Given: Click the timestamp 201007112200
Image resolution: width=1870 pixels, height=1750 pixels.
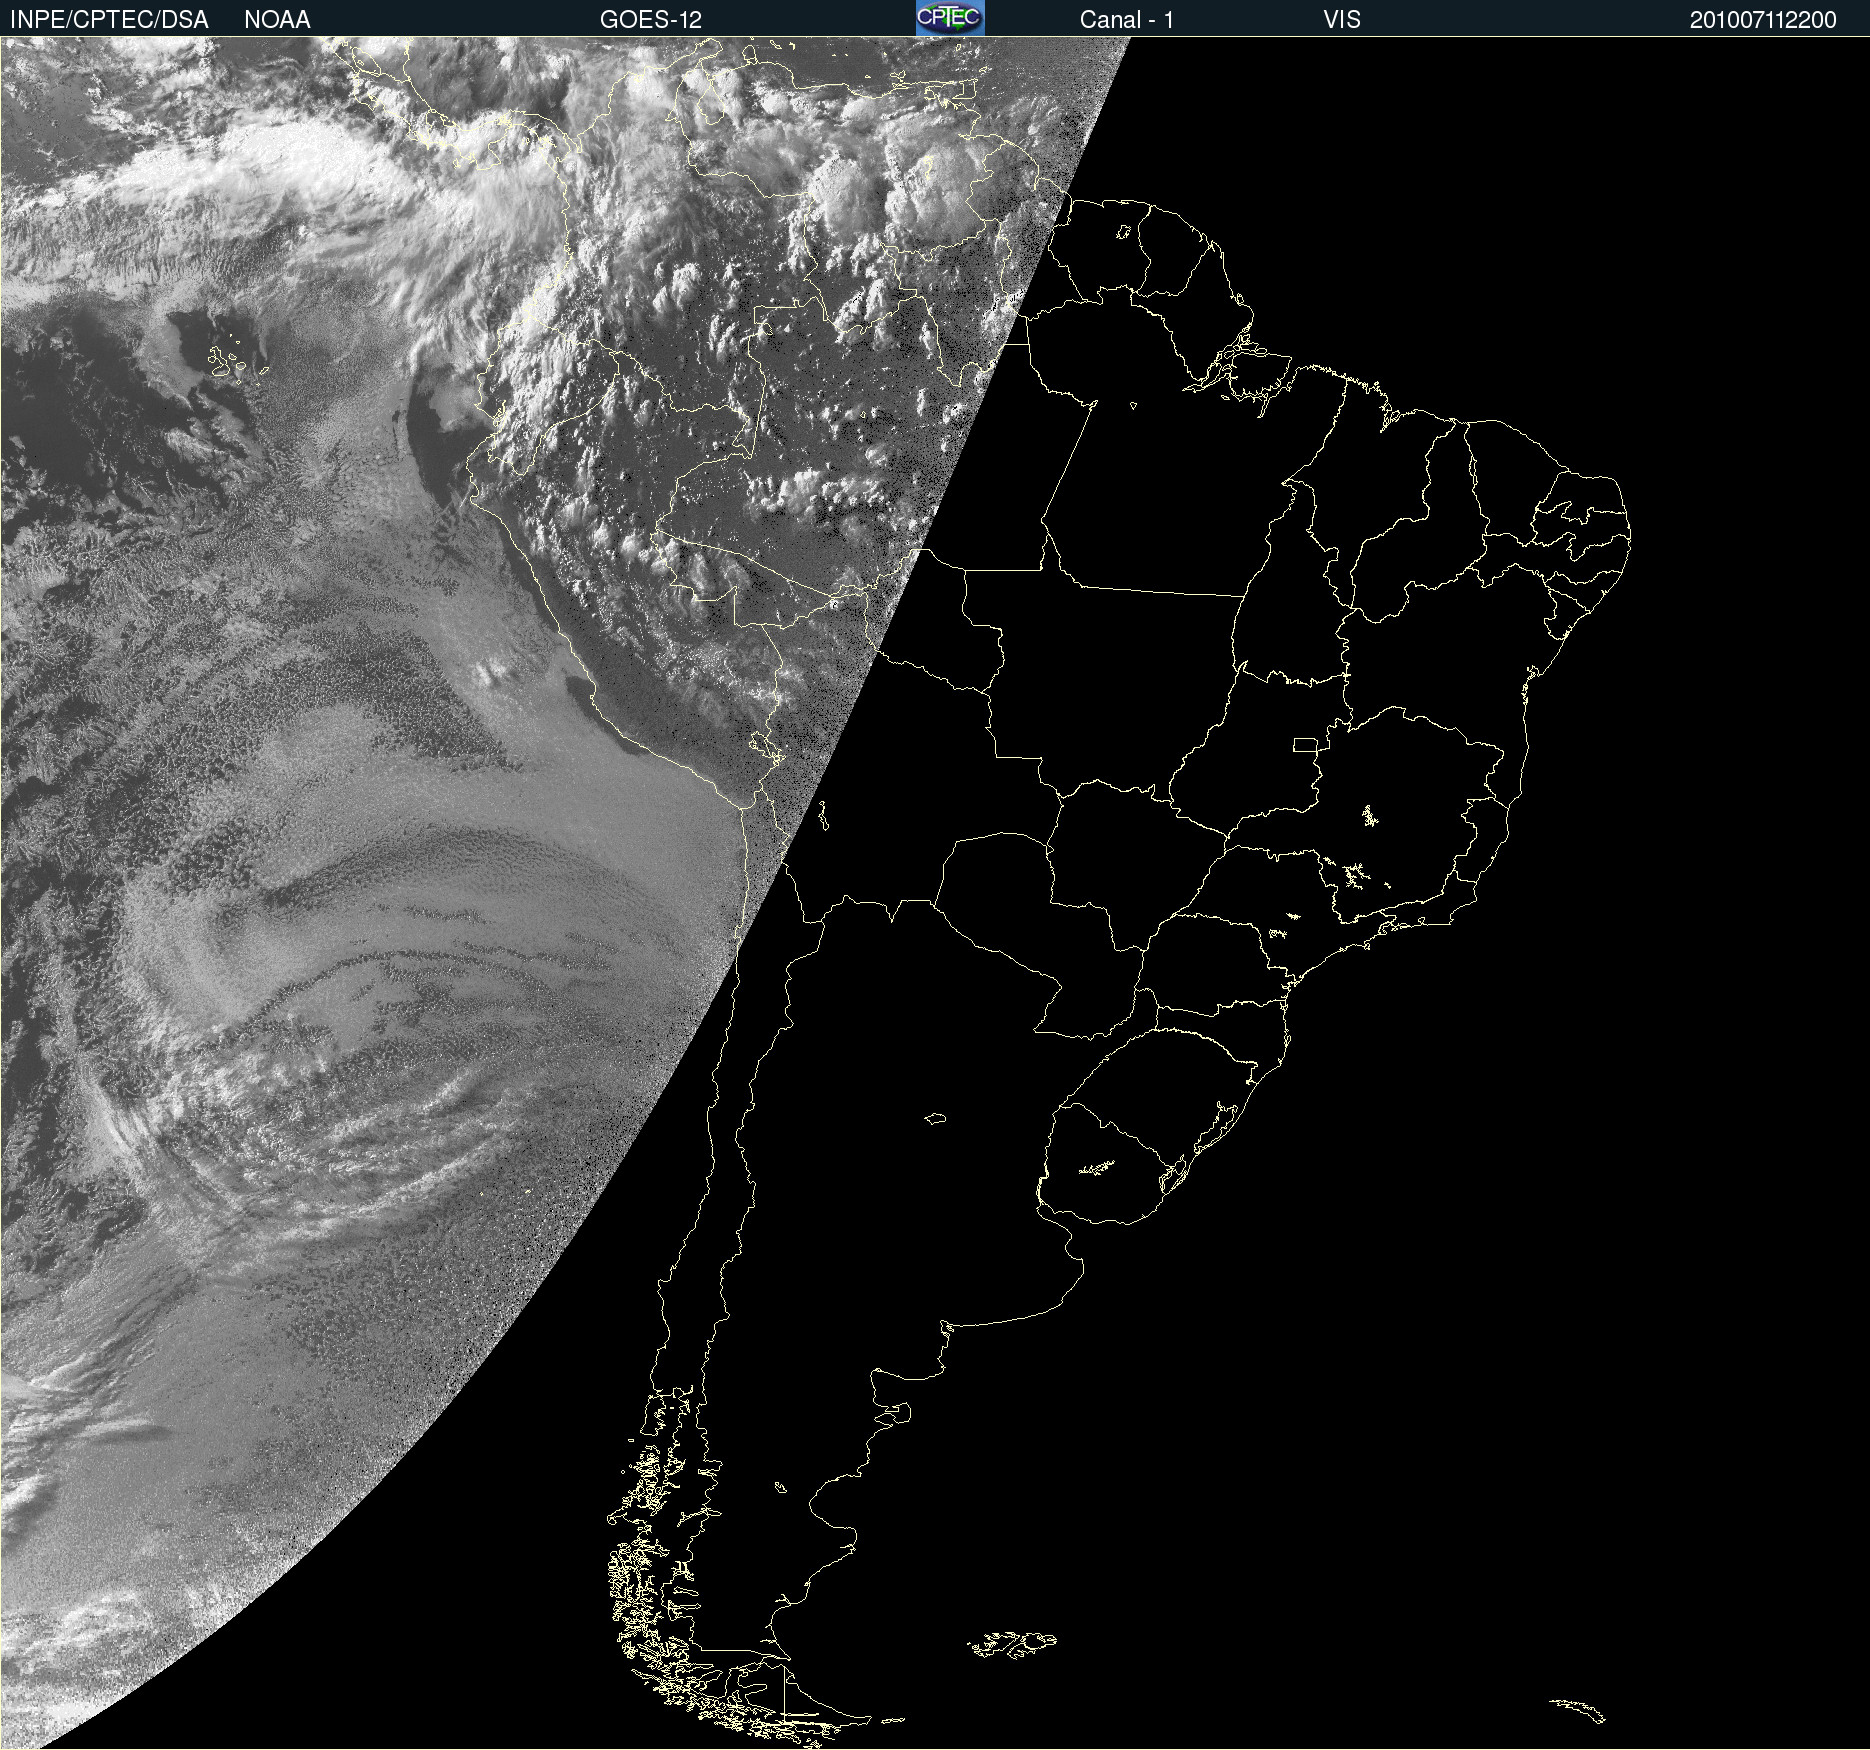Looking at the screenshot, I should 1763,20.
